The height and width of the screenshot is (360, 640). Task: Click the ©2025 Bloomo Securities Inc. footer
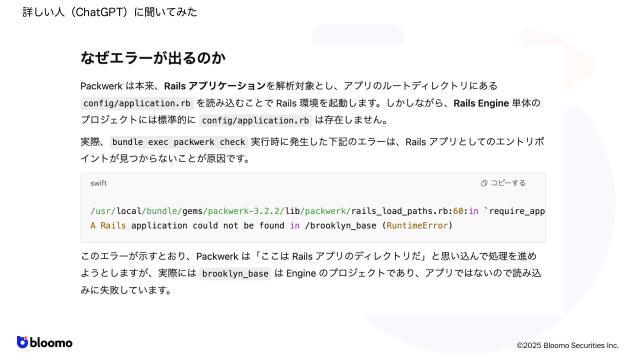pyautogui.click(x=567, y=345)
